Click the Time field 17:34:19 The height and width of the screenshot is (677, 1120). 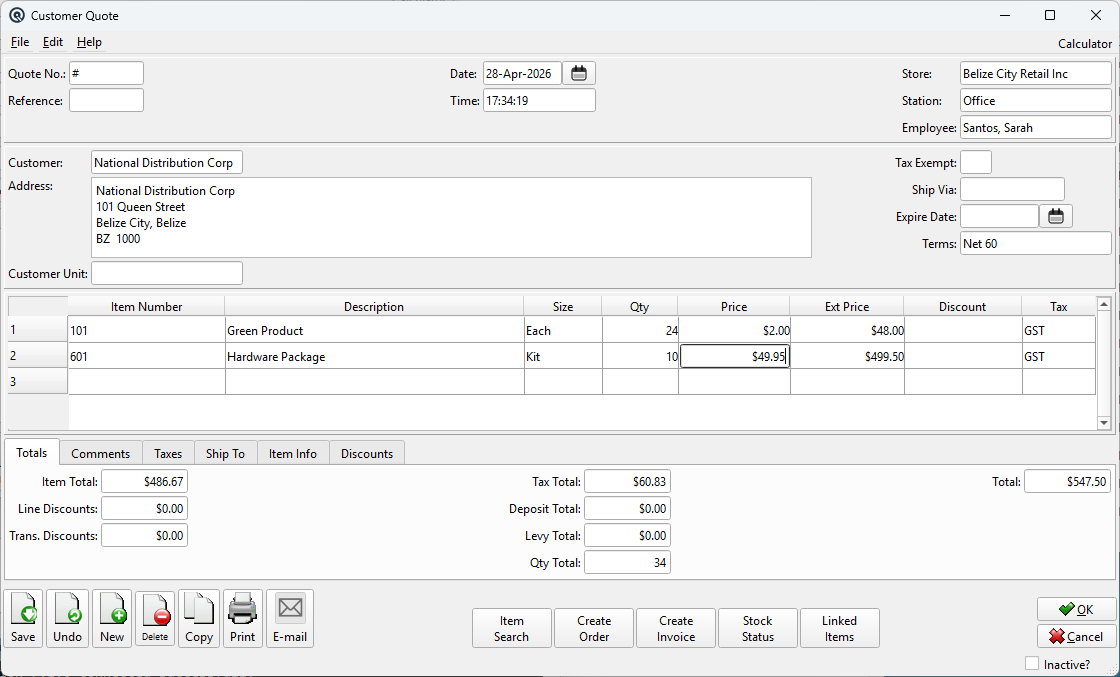click(x=539, y=101)
